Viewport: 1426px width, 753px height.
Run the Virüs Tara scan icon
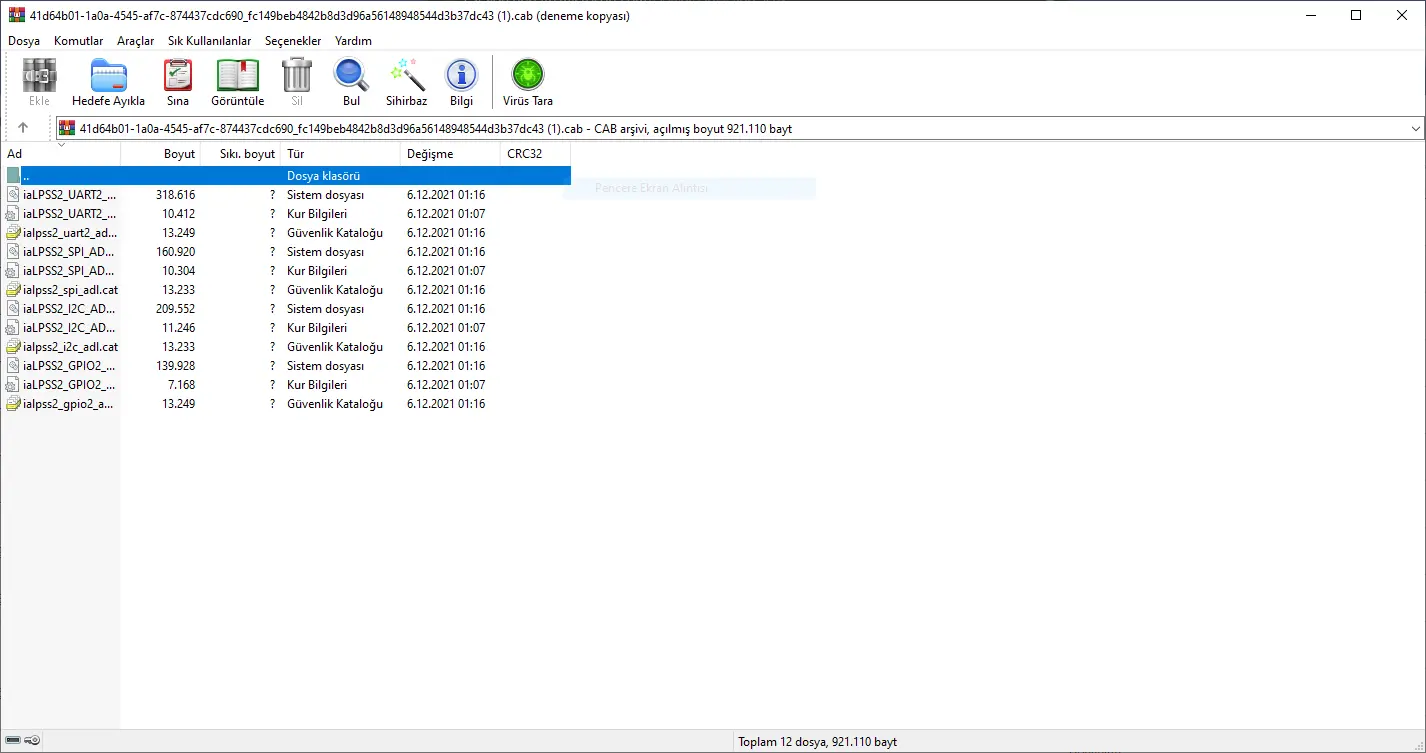tap(527, 75)
